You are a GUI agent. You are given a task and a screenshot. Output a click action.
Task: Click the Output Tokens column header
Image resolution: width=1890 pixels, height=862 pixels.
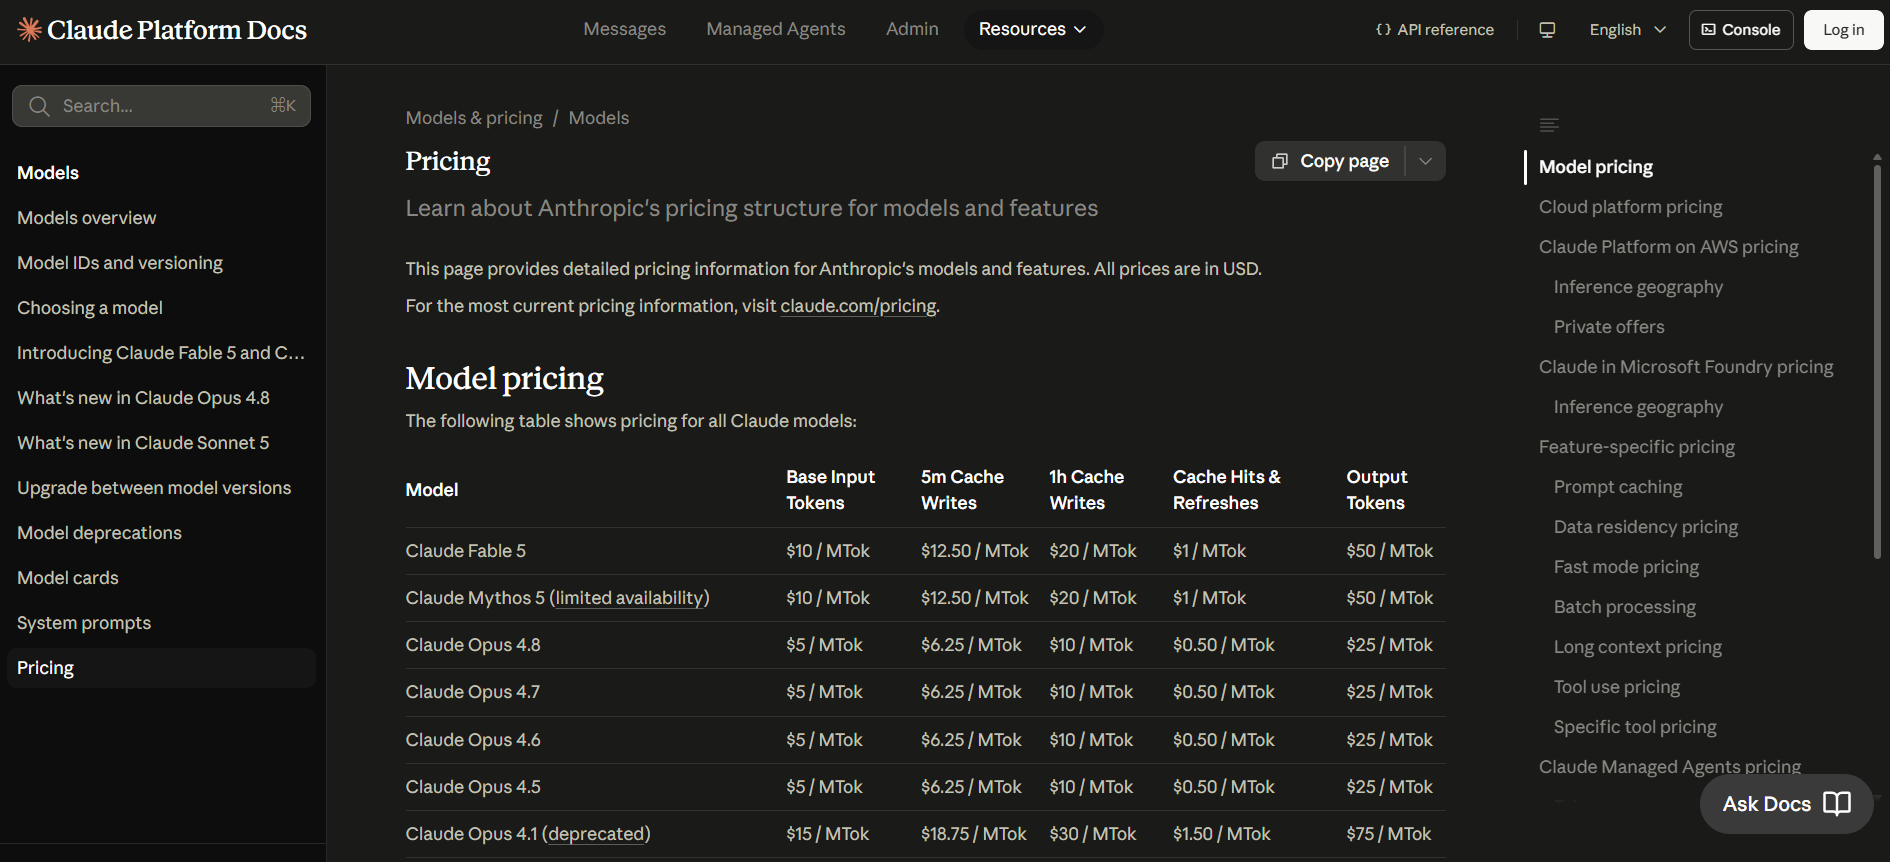point(1376,490)
